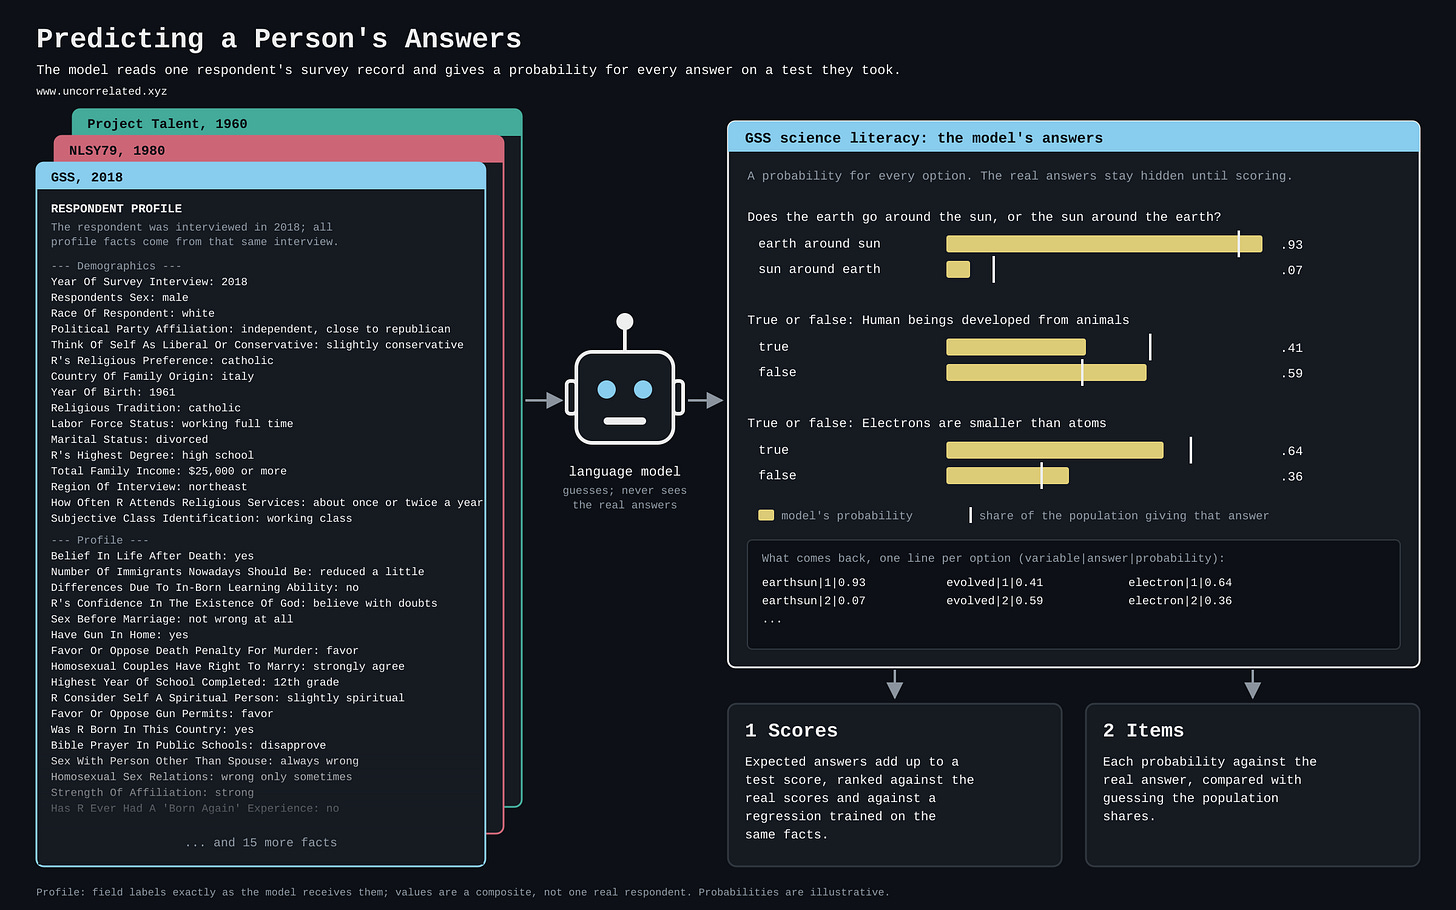1456x910 pixels.
Task: Select the electron|1|0.64 output line
Action: tap(1180, 582)
